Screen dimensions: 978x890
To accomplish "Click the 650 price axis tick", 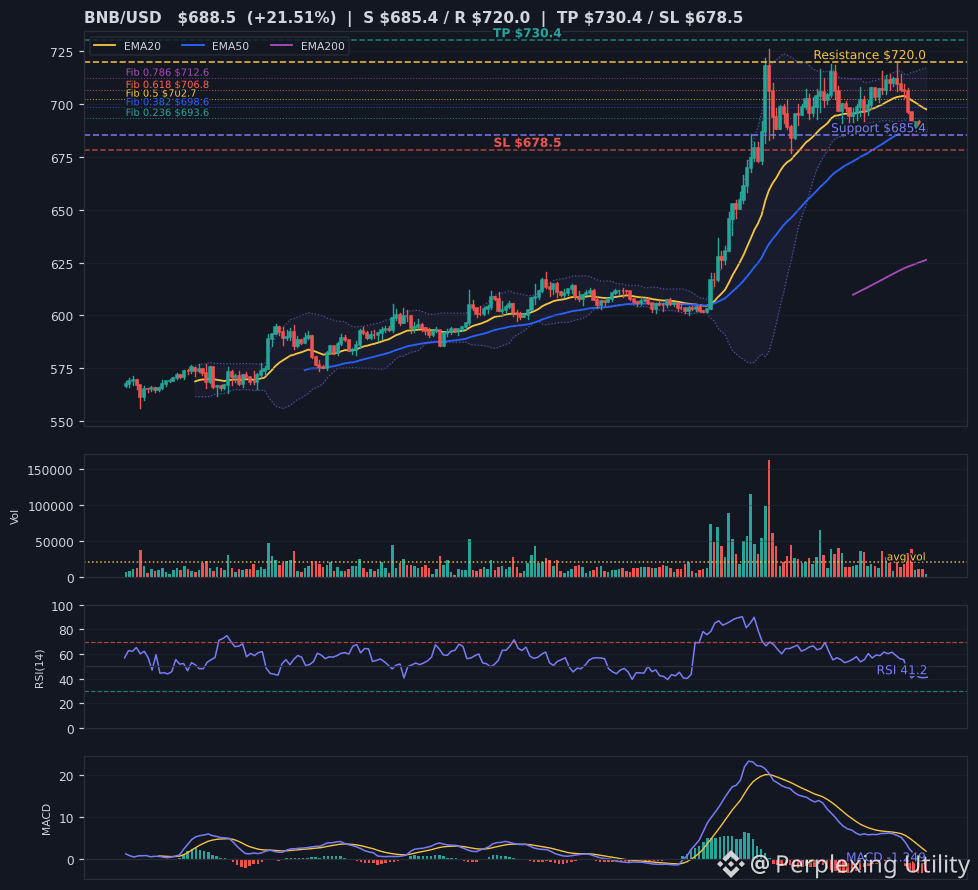I will coord(61,211).
